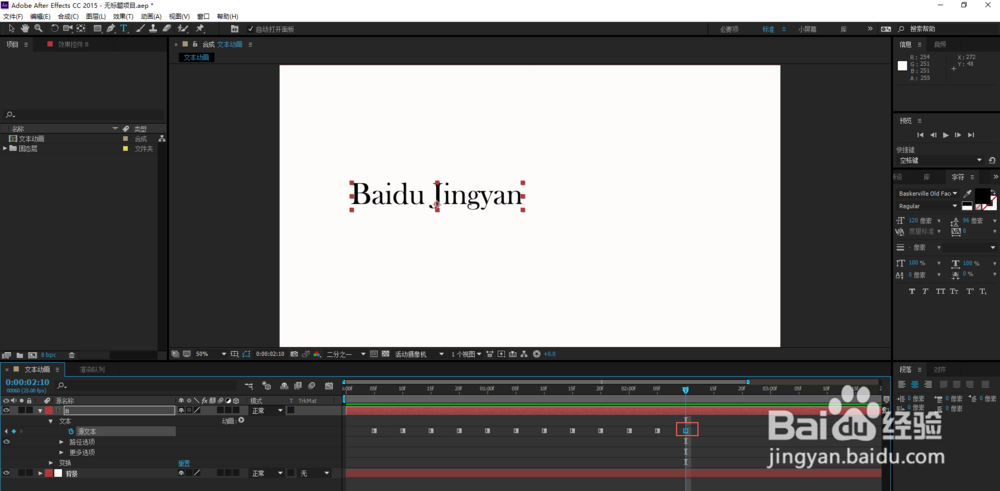Open the 效果(T) menu
The height and width of the screenshot is (491, 1000).
click(x=123, y=16)
